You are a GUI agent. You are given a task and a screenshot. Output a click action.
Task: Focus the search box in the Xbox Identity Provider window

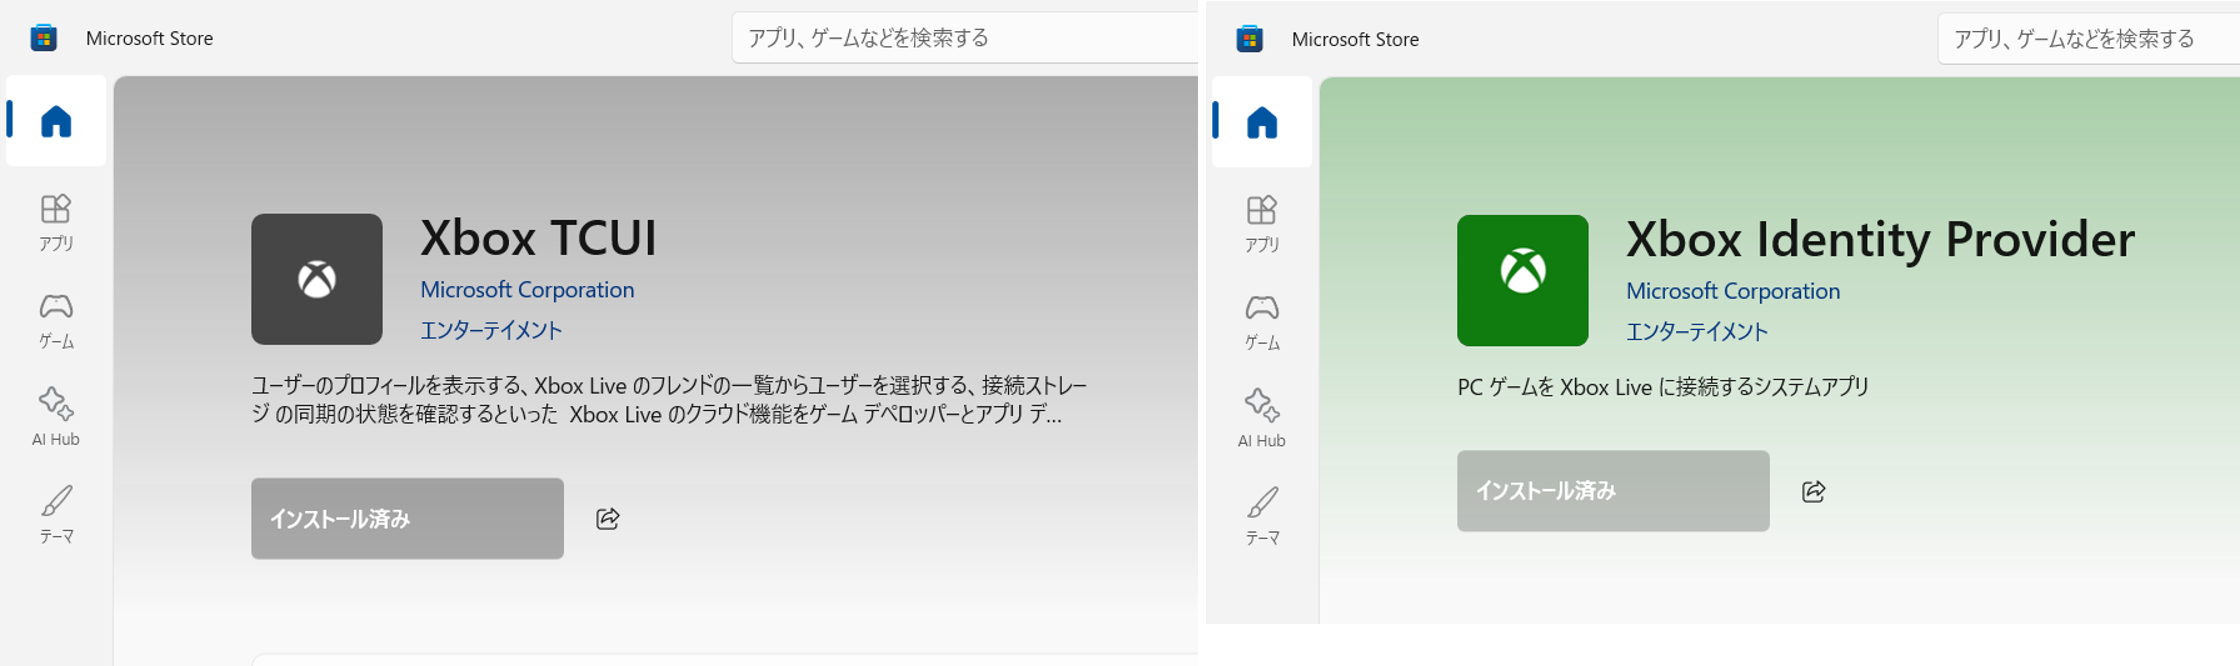(2089, 39)
